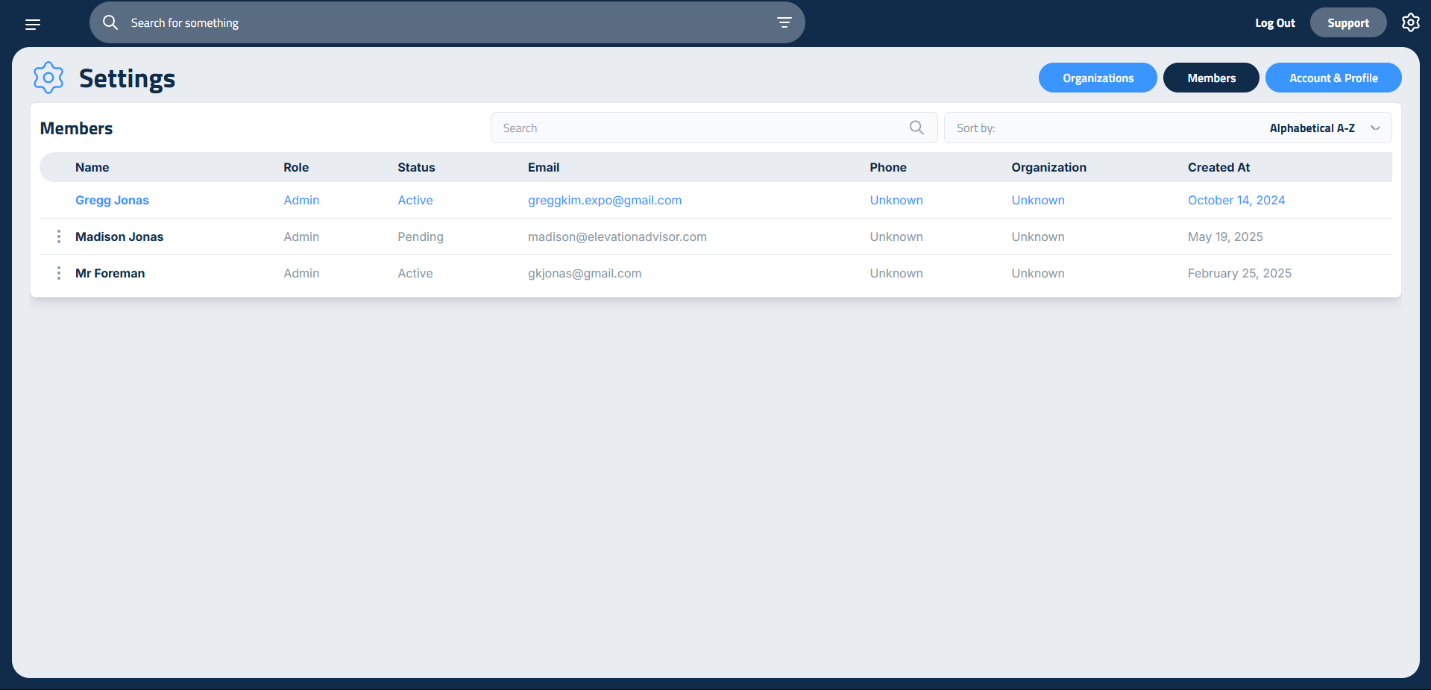Image resolution: width=1431 pixels, height=690 pixels.
Task: Click the Created At column header
Action: (x=1218, y=167)
